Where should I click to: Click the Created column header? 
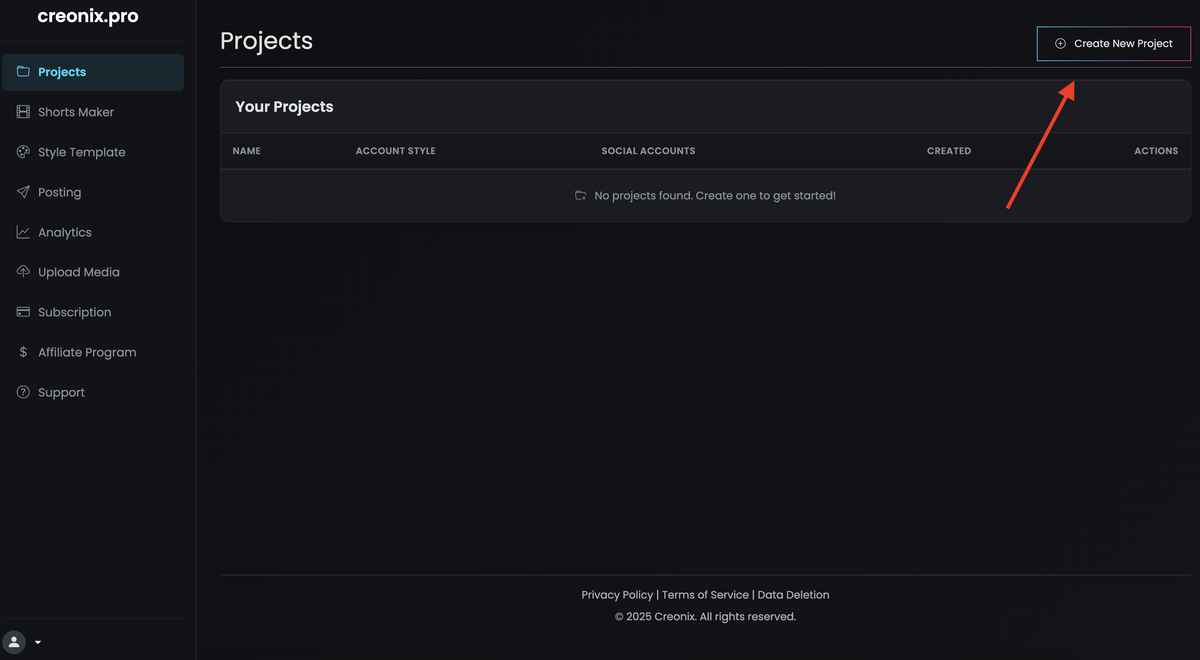[x=949, y=151]
